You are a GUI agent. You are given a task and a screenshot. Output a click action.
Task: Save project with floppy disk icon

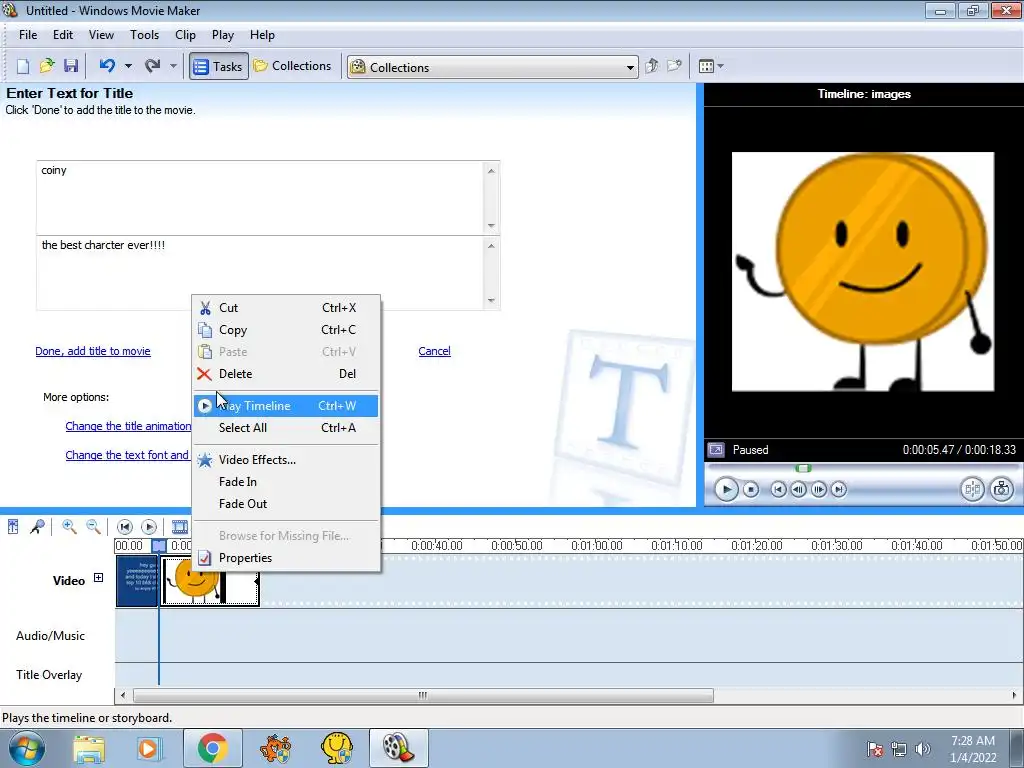[71, 66]
